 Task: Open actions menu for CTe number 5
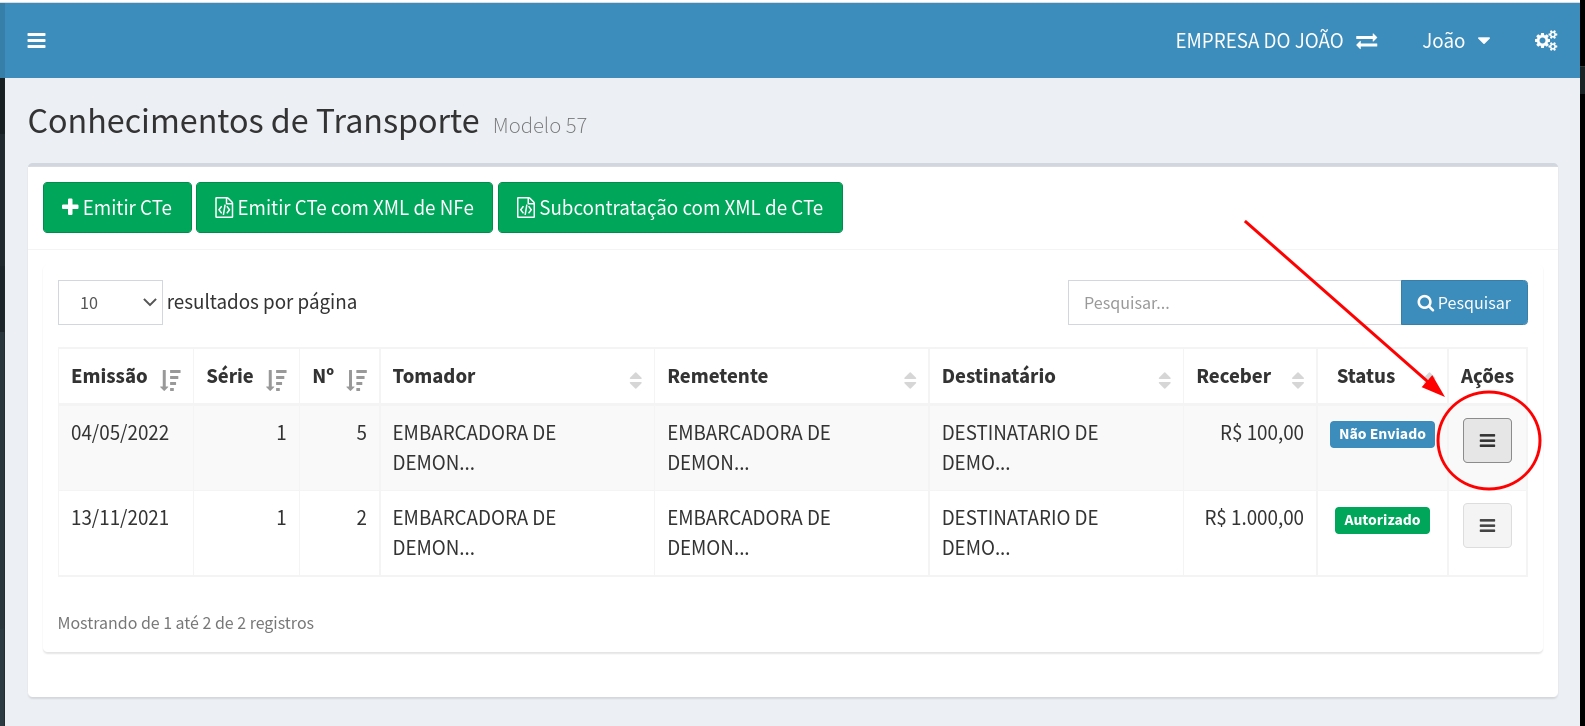tap(1486, 441)
